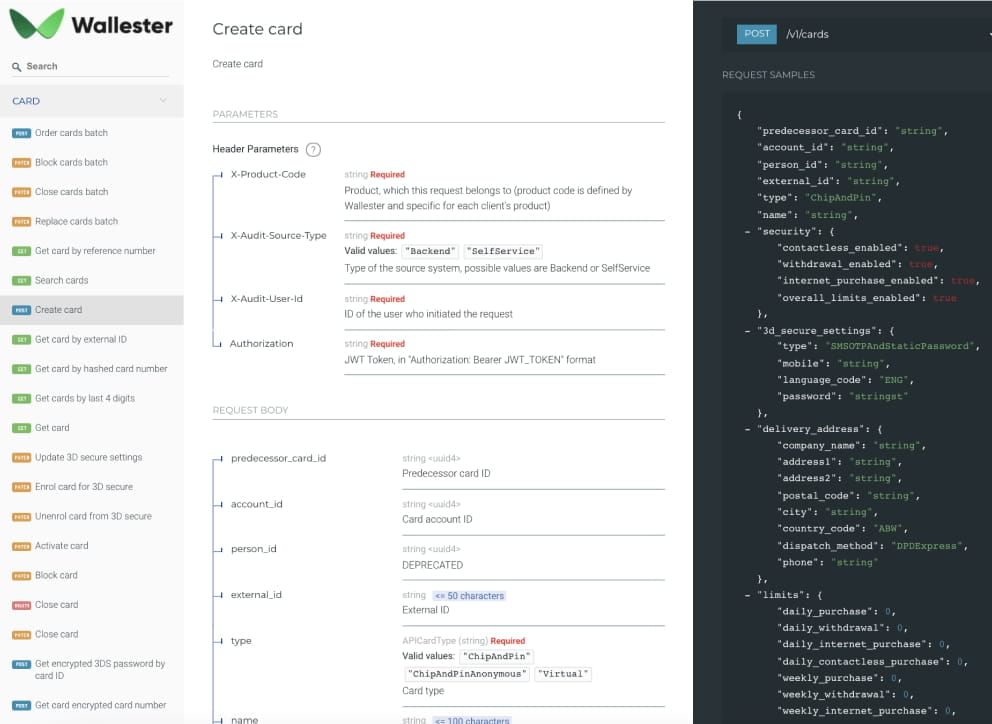Click the CARD section header

pyautogui.click(x=26, y=101)
